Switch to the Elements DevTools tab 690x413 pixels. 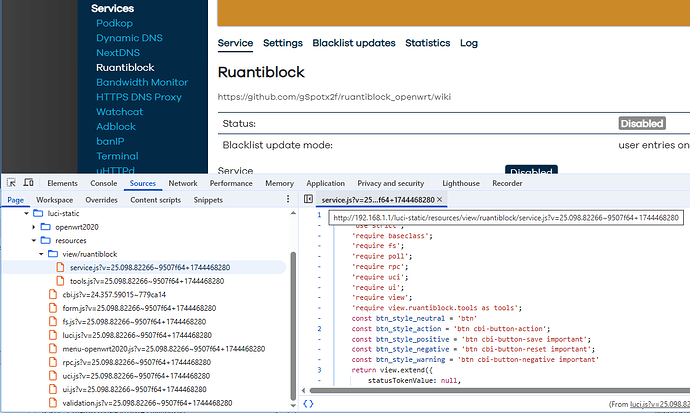[x=62, y=183]
